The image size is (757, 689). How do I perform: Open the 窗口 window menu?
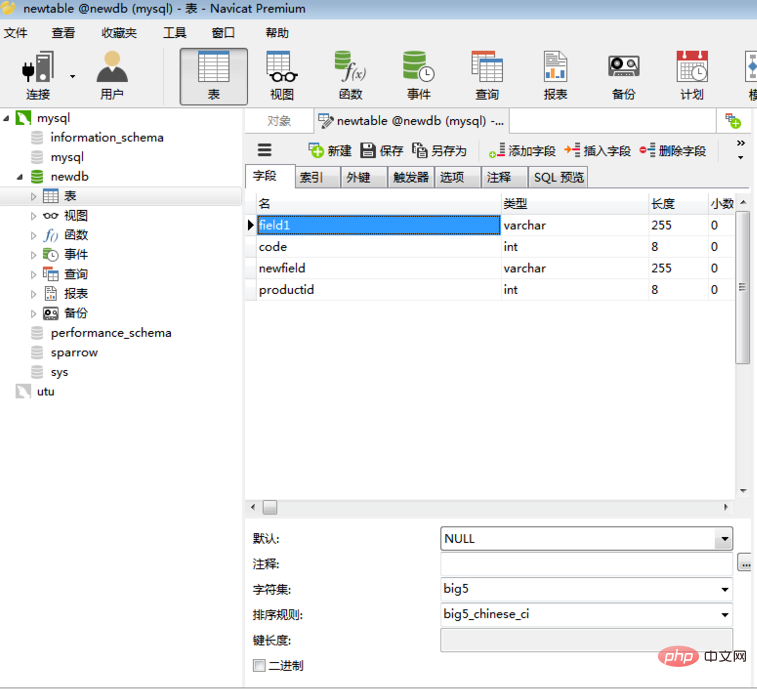coord(223,33)
